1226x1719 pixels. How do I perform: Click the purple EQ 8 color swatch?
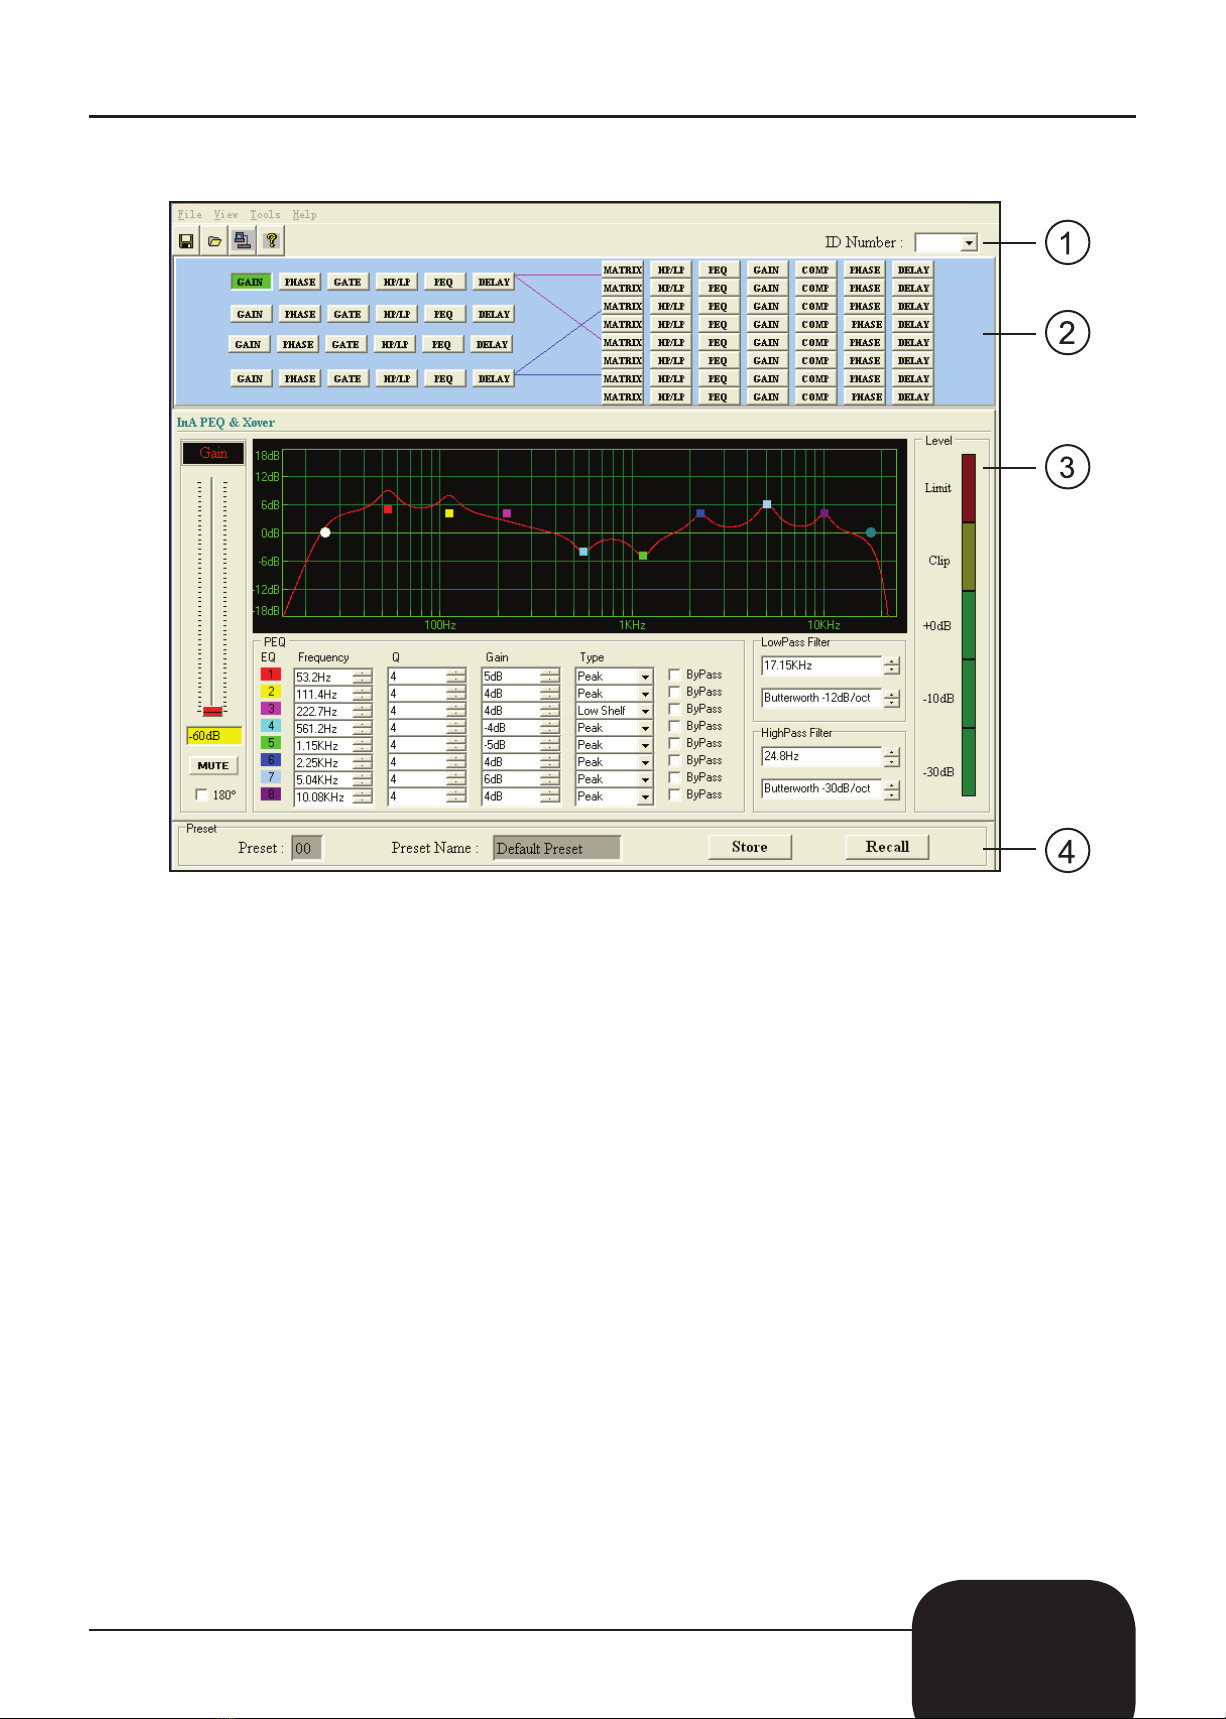pyautogui.click(x=270, y=794)
